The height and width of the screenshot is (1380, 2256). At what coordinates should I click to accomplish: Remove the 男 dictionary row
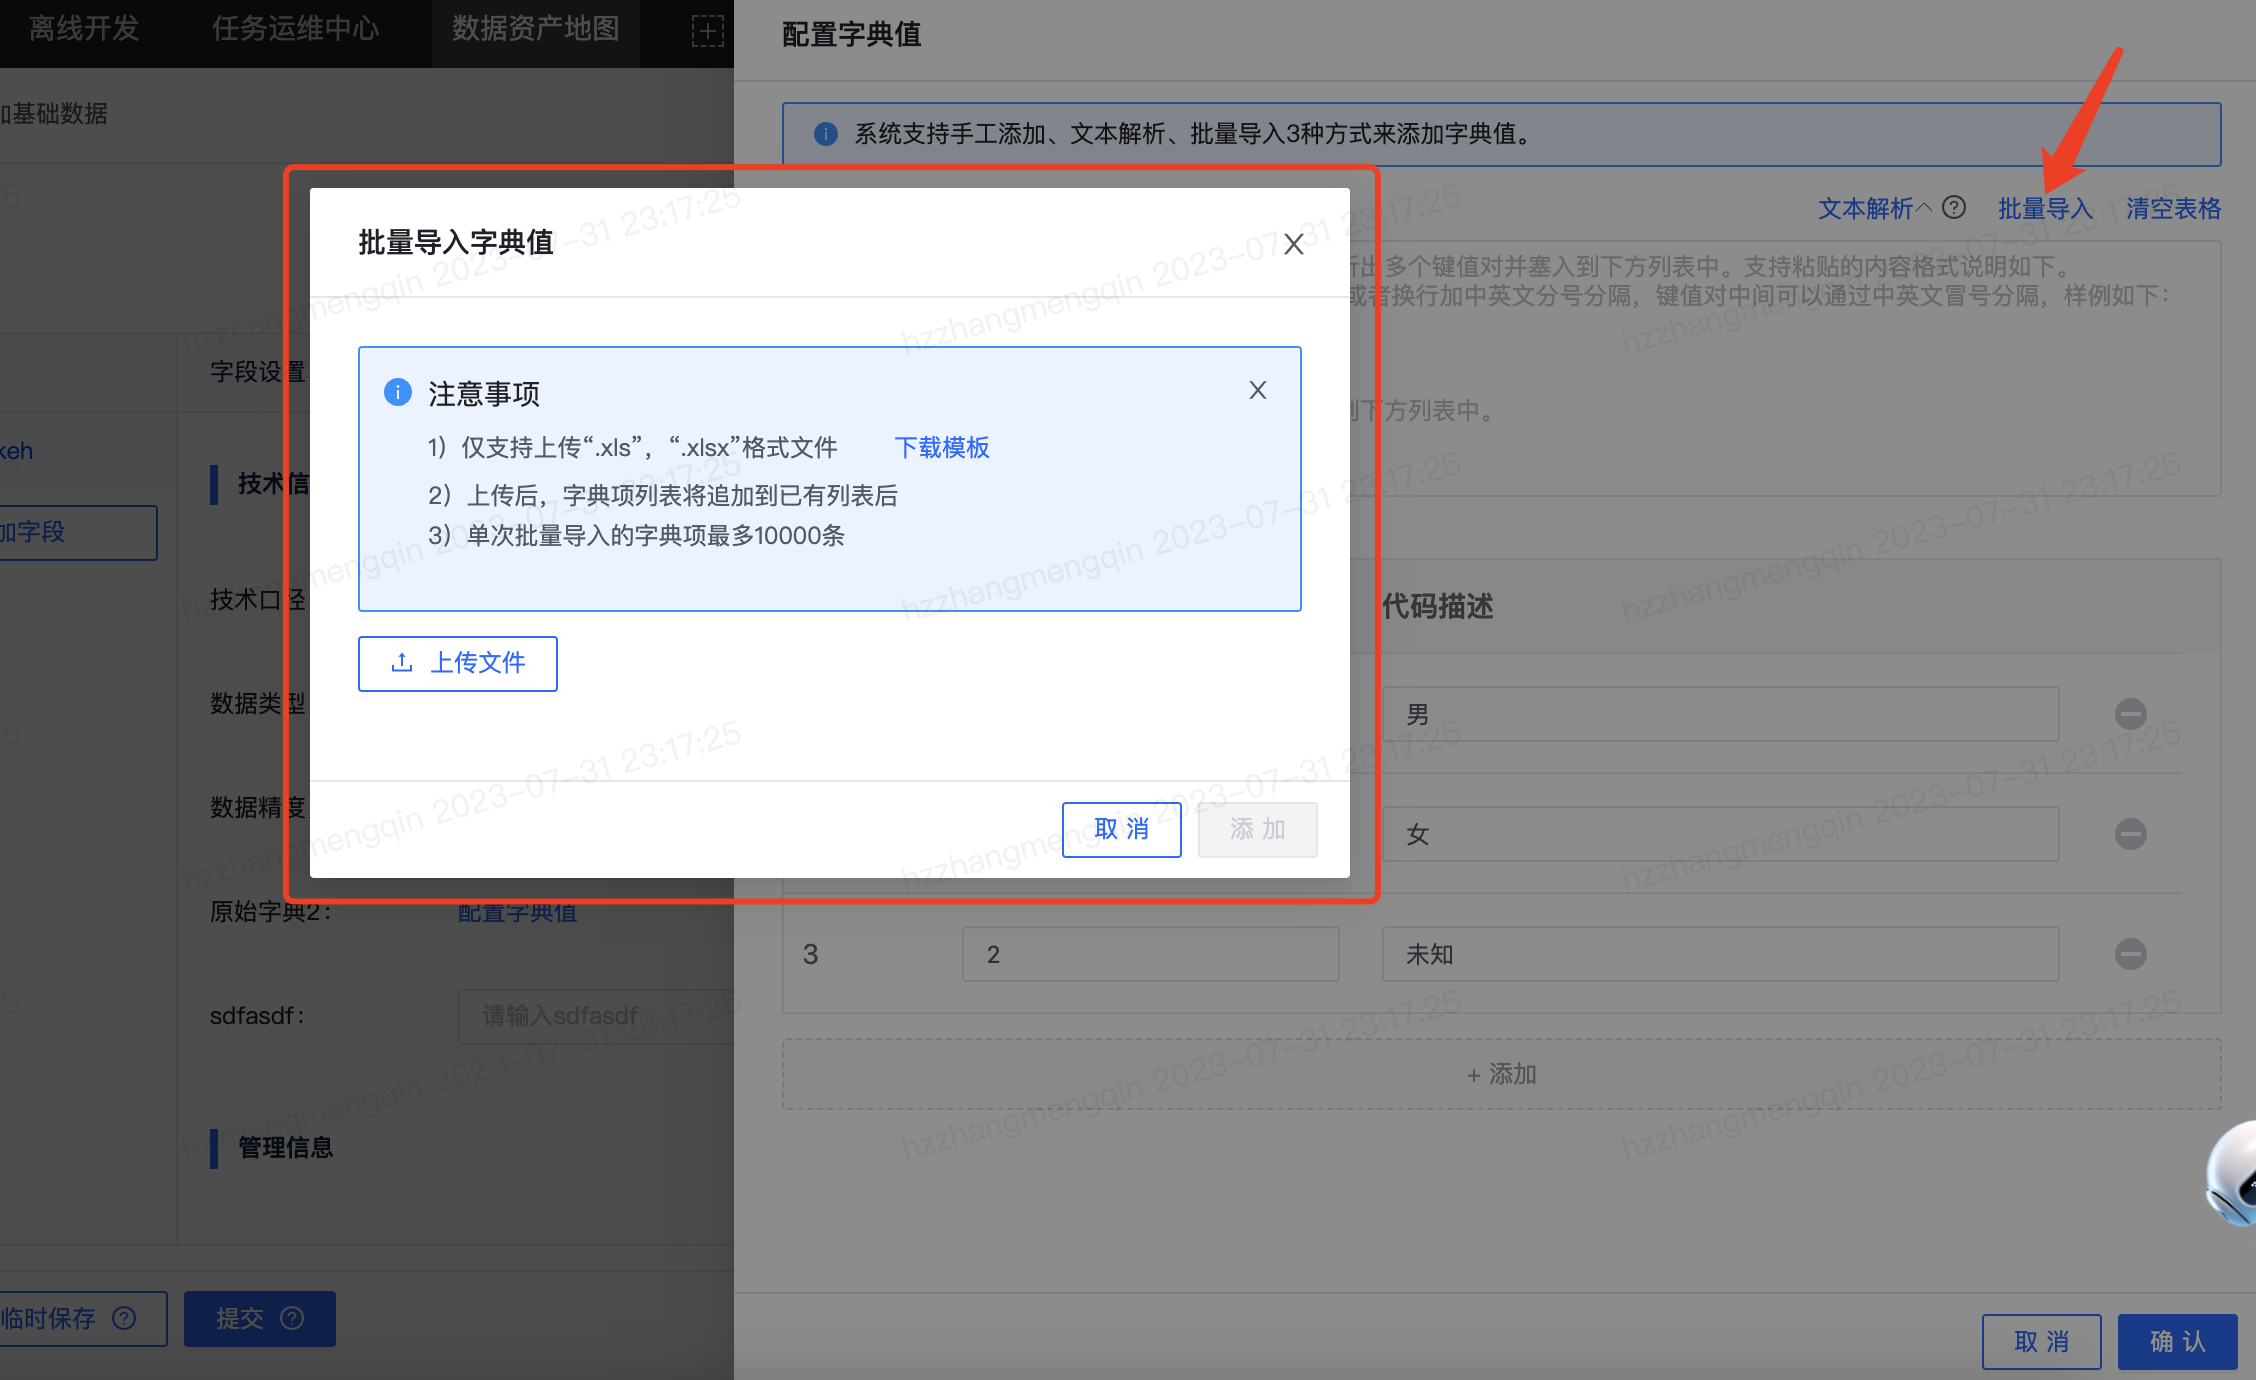pos(2131,713)
